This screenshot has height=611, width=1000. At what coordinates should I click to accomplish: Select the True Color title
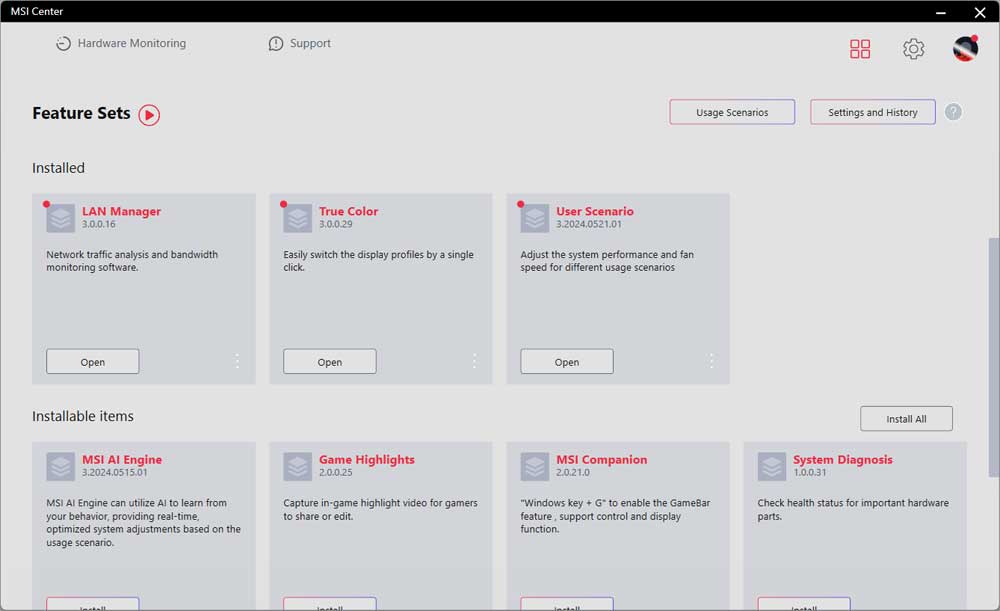click(348, 211)
